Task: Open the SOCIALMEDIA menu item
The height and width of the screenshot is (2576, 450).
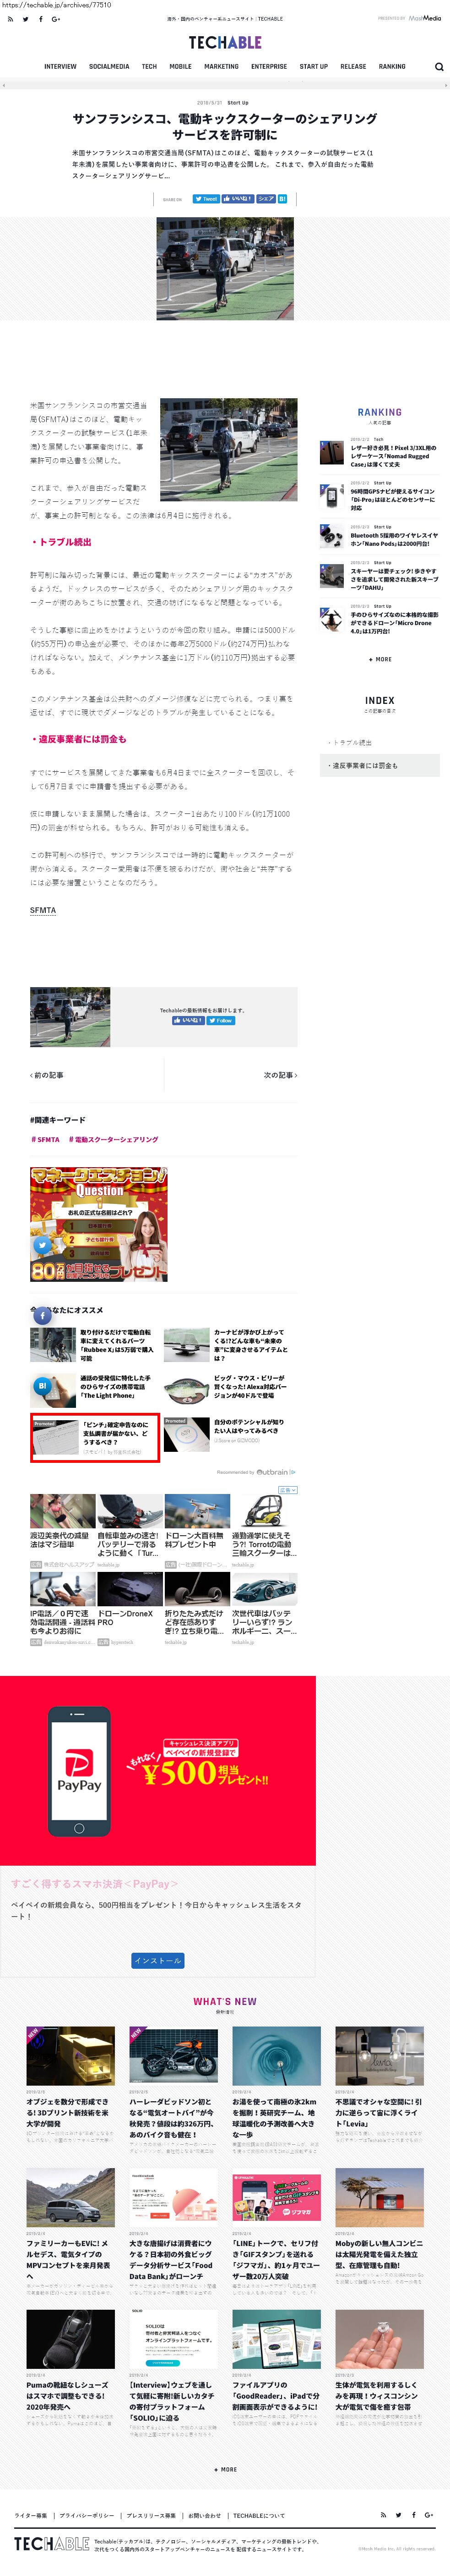Action: click(109, 67)
